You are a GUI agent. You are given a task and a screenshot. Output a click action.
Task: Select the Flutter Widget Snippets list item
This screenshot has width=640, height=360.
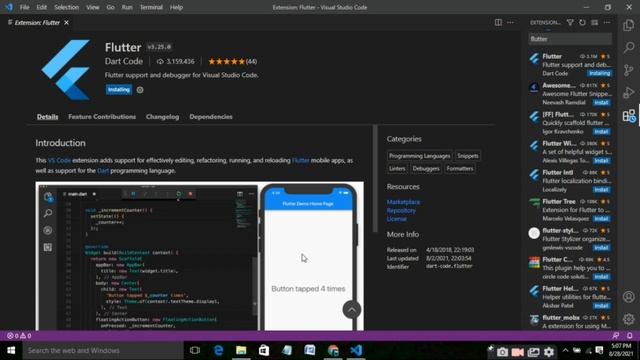[570, 152]
